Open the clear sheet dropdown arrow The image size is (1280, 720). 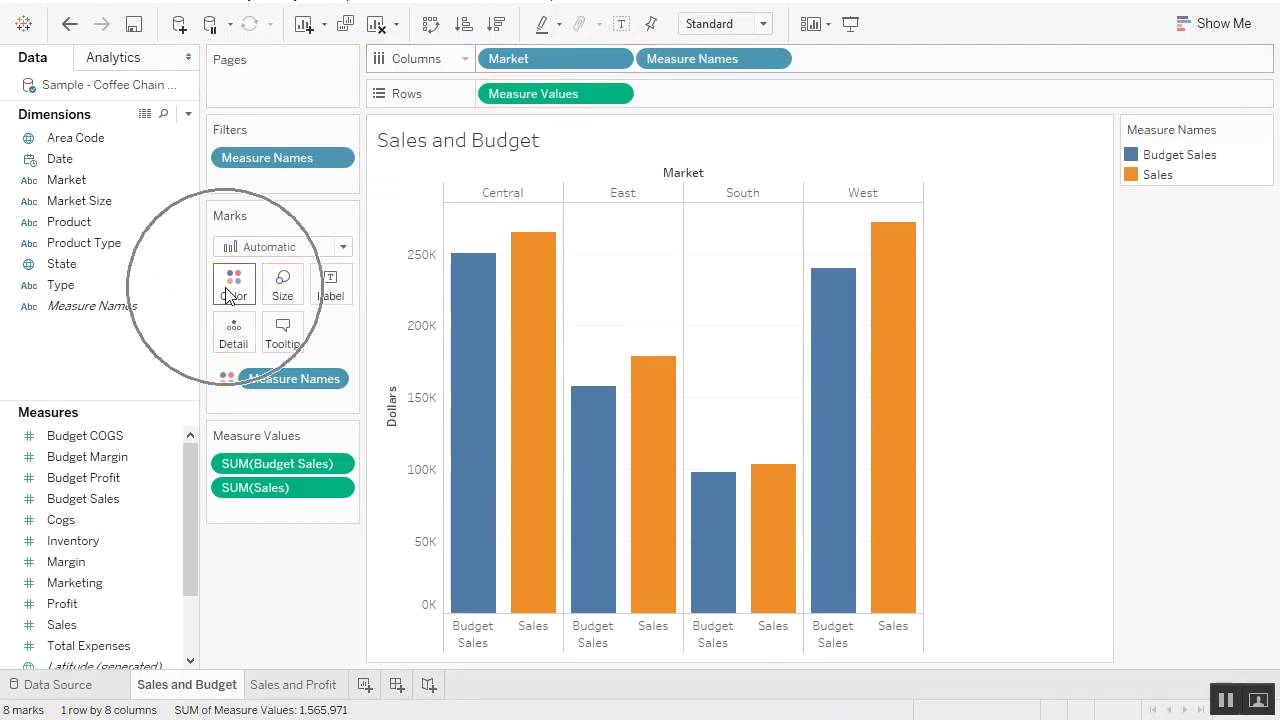coord(396,24)
